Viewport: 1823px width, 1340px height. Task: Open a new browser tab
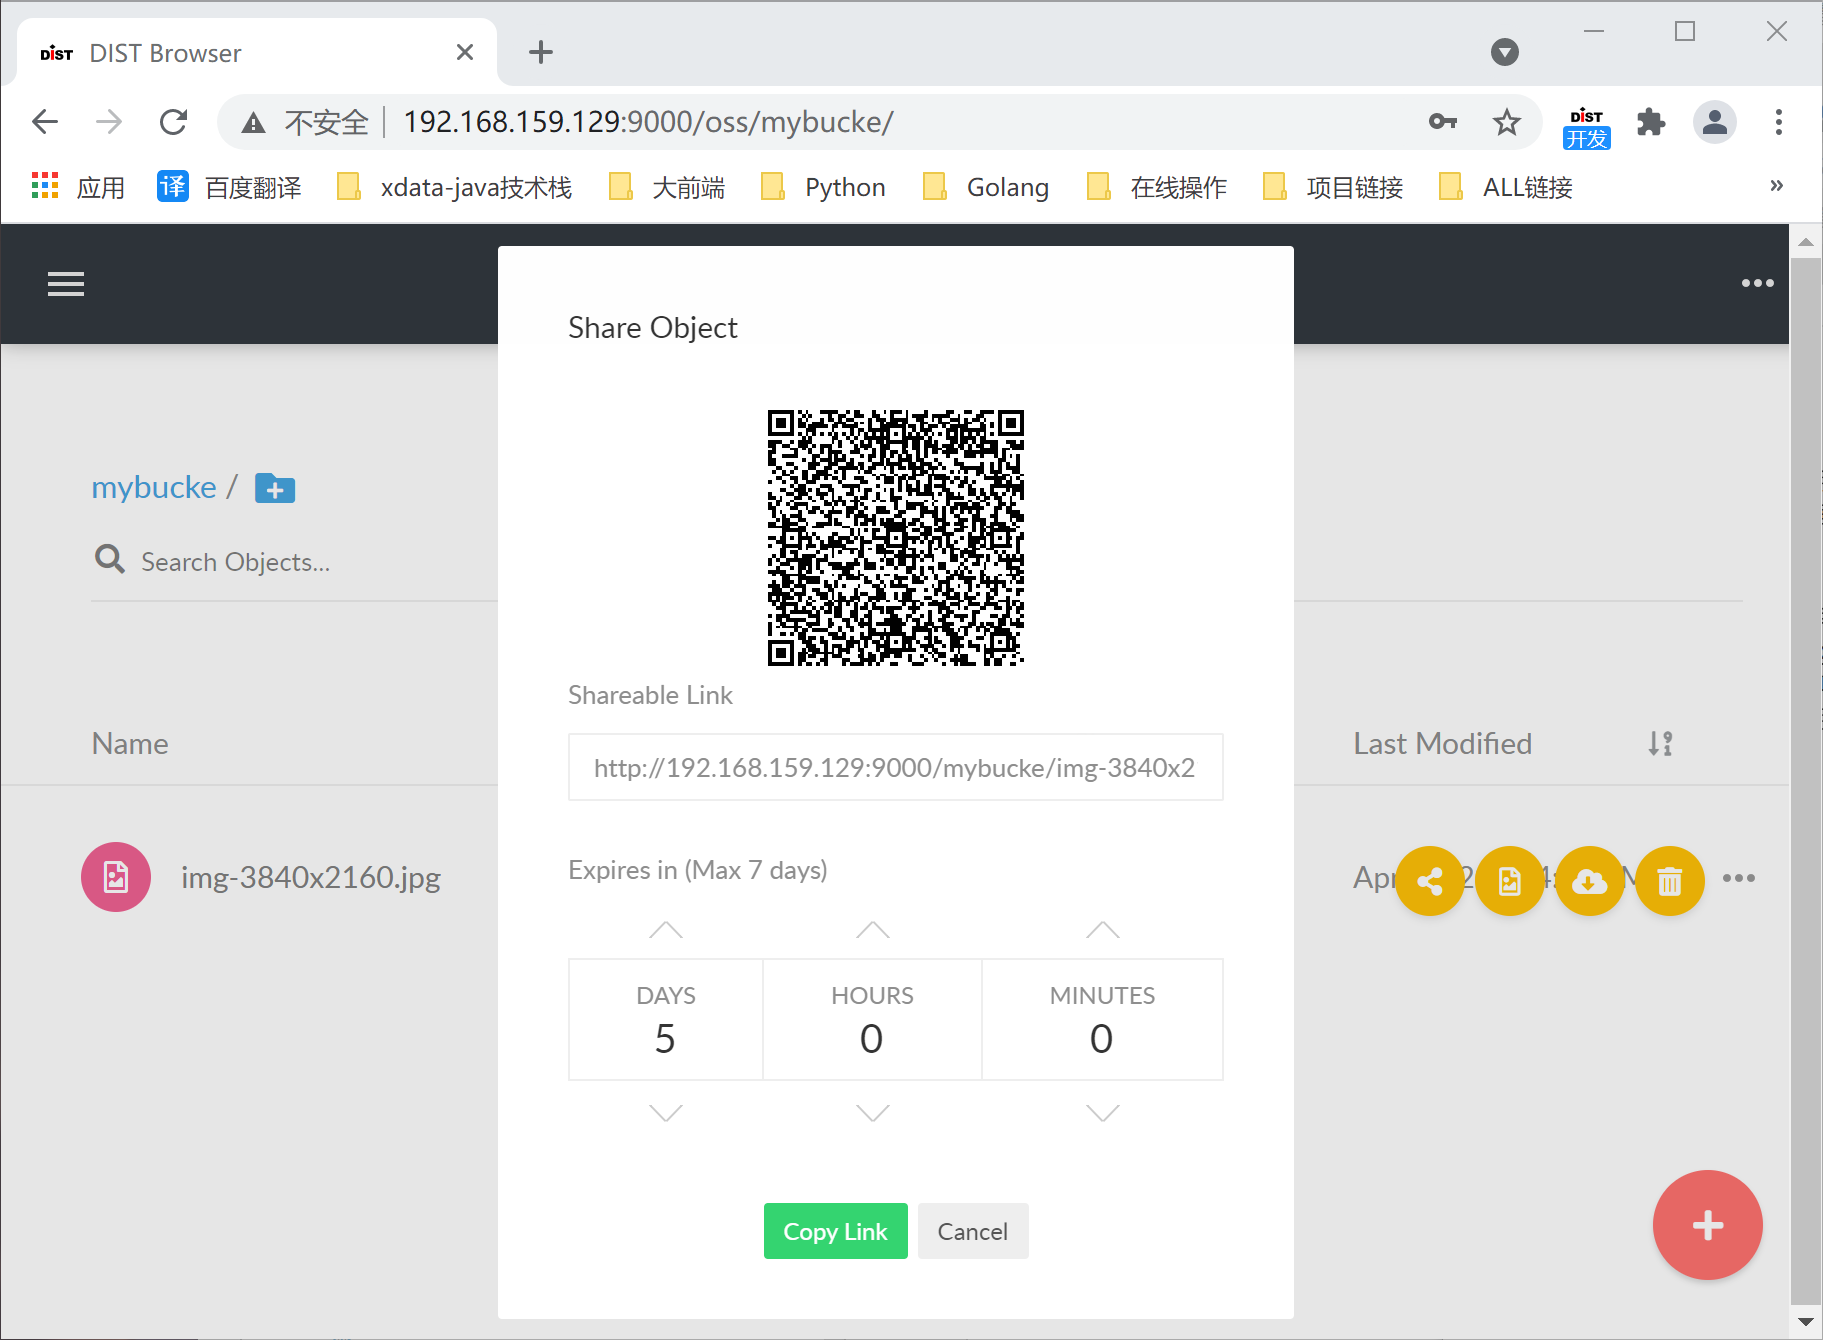coord(541,52)
